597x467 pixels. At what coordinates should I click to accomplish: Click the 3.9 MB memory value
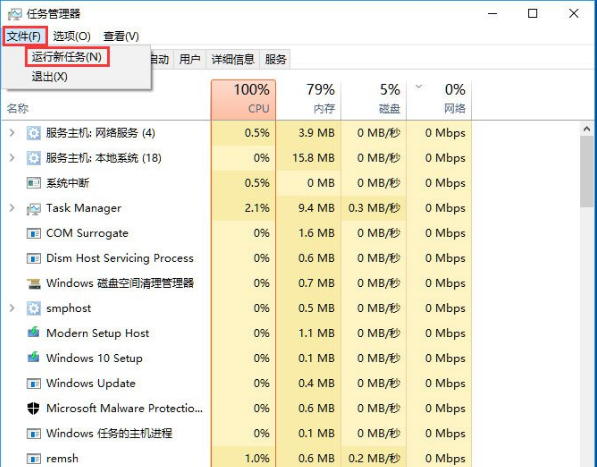316,133
